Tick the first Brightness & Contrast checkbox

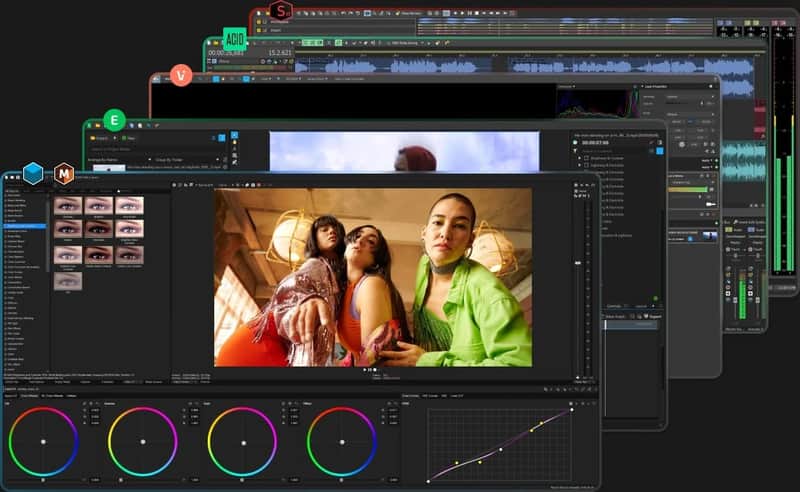tap(586, 158)
